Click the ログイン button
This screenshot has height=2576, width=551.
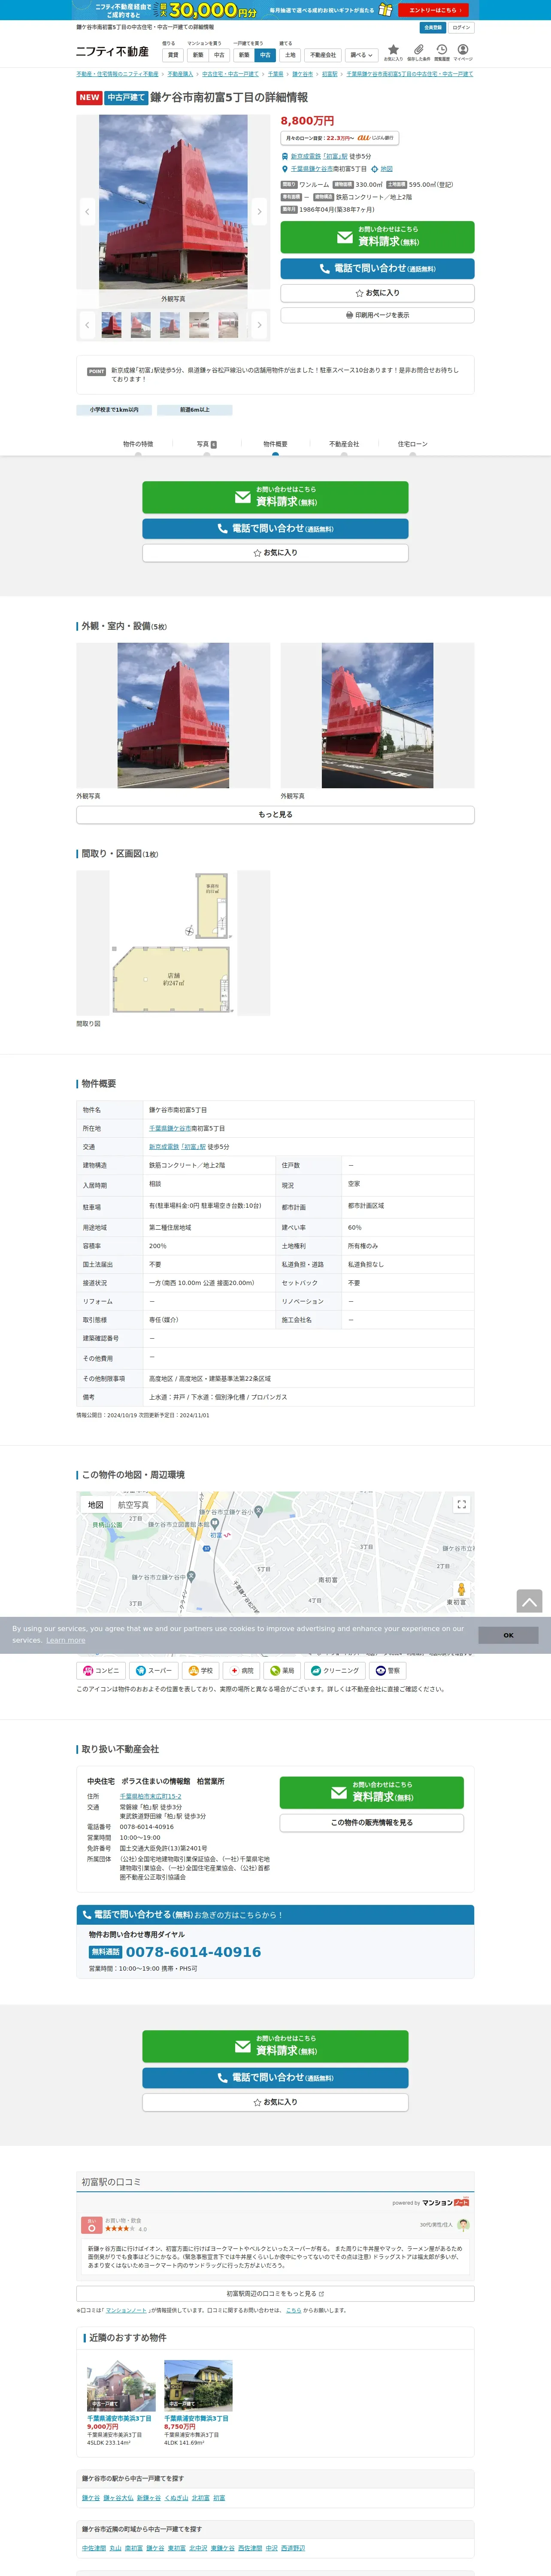461,27
